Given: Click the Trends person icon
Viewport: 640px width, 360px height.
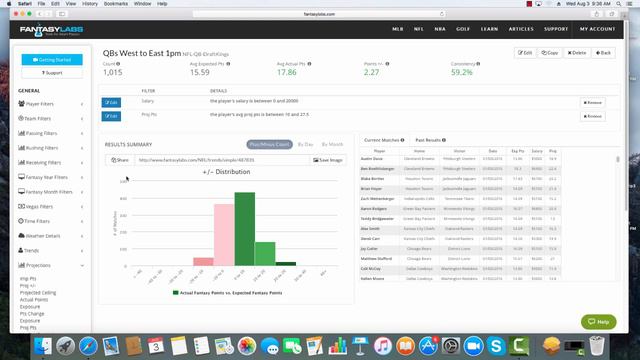Looking at the screenshot, I should 21,250.
